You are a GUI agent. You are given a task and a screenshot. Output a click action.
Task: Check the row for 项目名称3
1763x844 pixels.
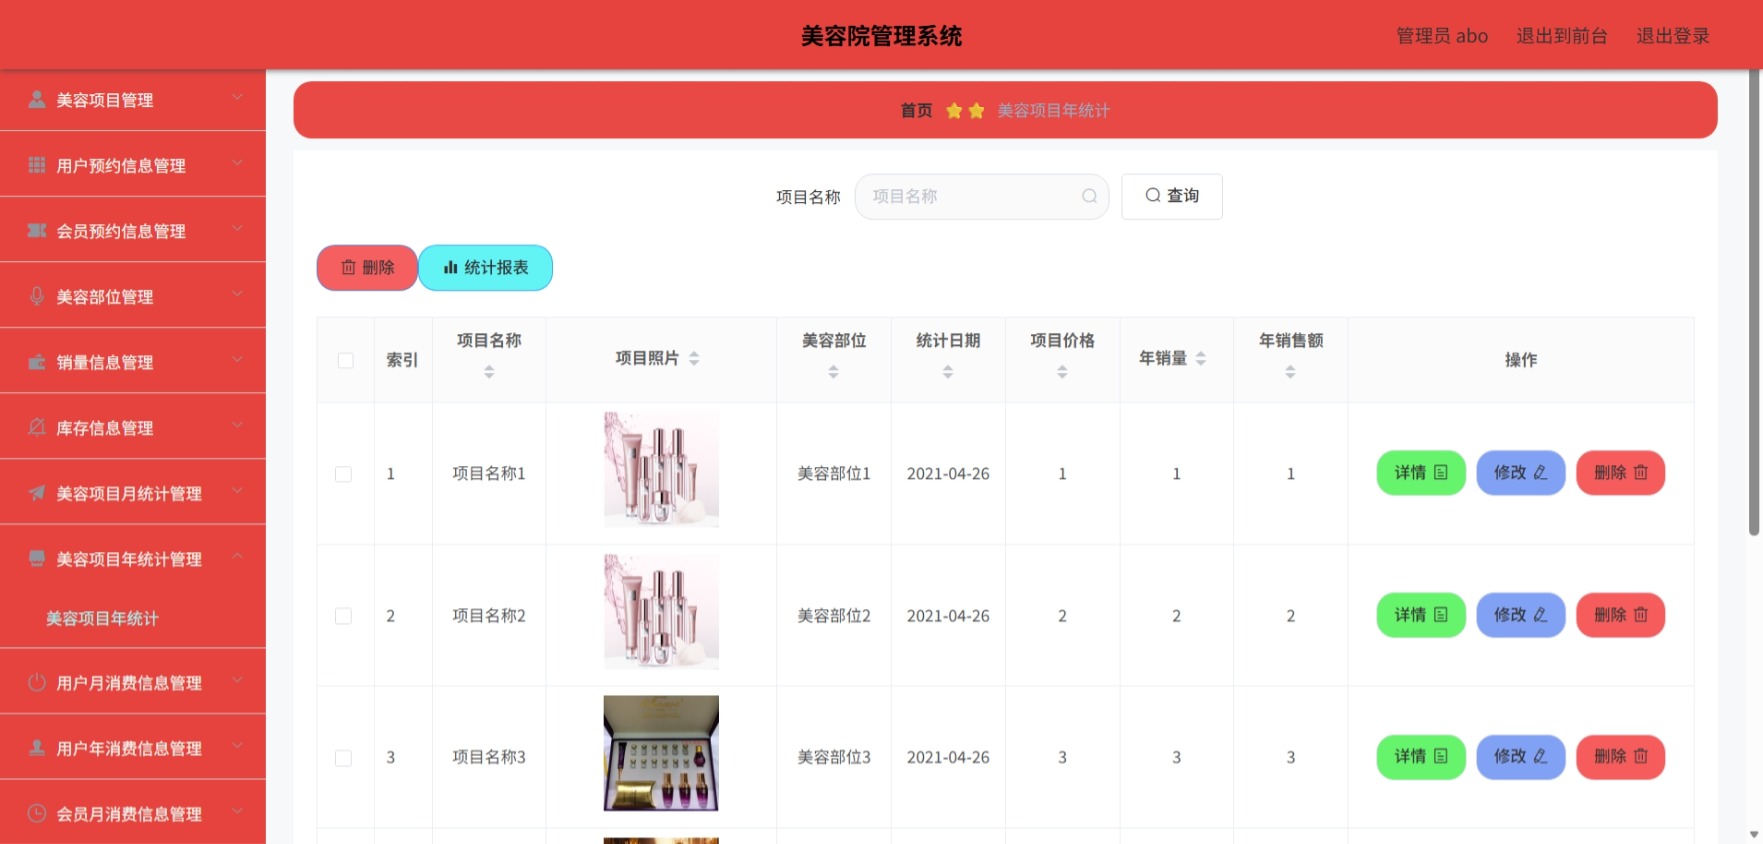343,758
